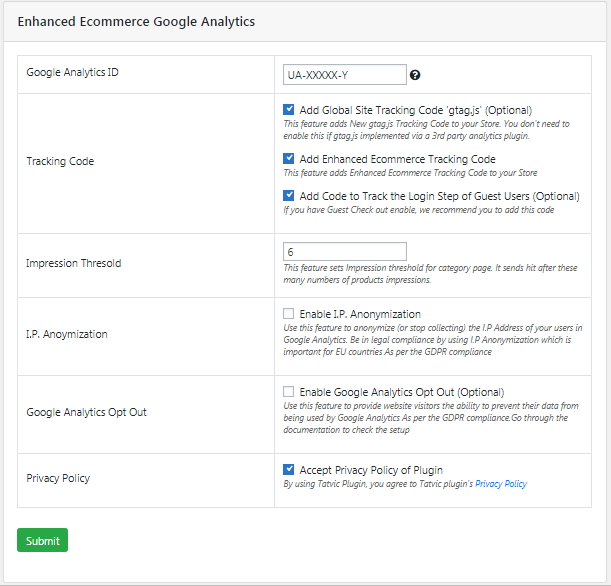Click the Enable I.P. Anonymization label text
This screenshot has width=611, height=586.
360,314
